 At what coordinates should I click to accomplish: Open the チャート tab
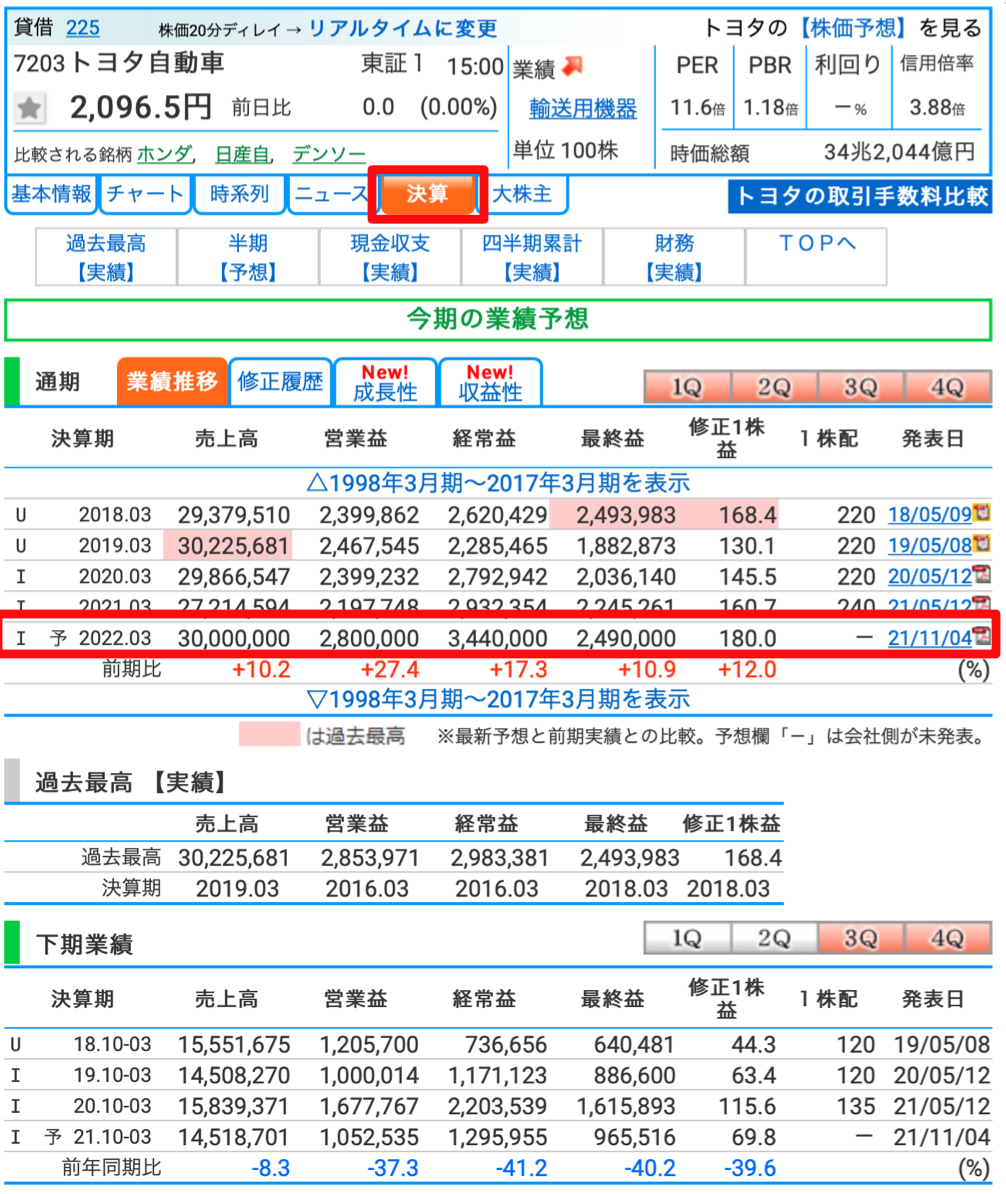(x=145, y=194)
